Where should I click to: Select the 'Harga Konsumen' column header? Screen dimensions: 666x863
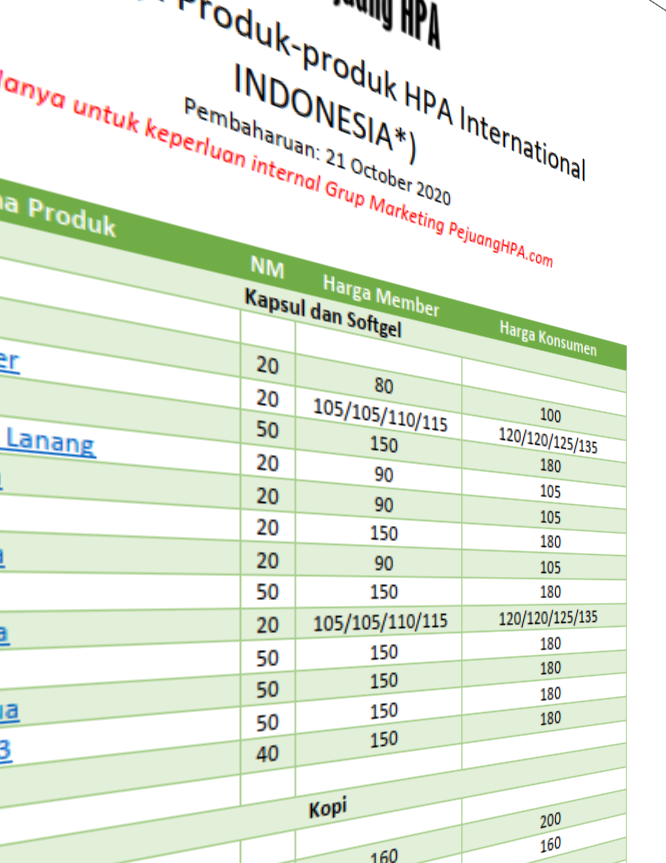[548, 338]
